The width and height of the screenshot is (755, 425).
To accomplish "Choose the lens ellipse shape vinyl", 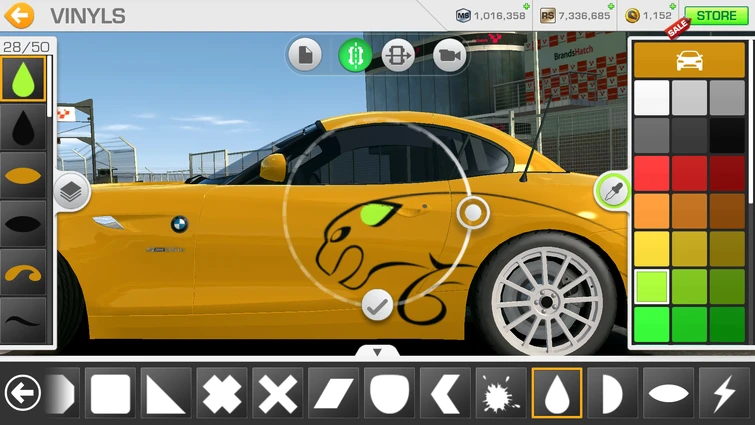I will [669, 393].
